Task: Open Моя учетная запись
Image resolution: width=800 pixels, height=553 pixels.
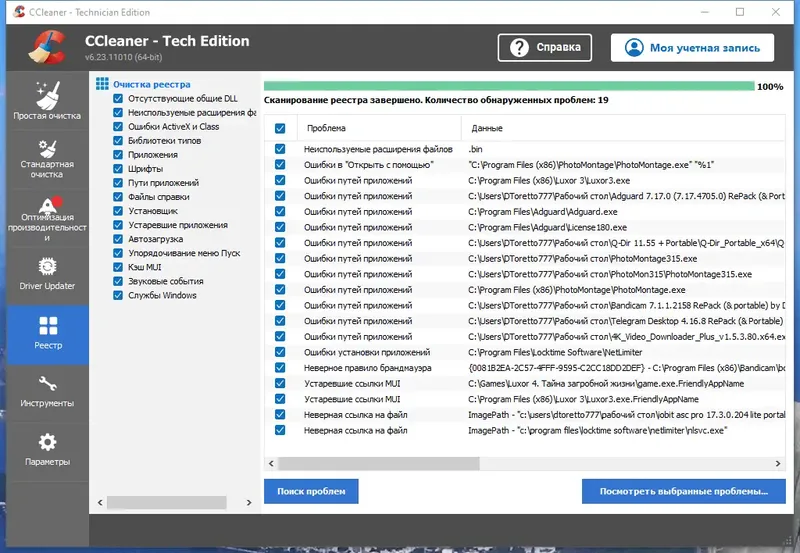Action: 692,47
